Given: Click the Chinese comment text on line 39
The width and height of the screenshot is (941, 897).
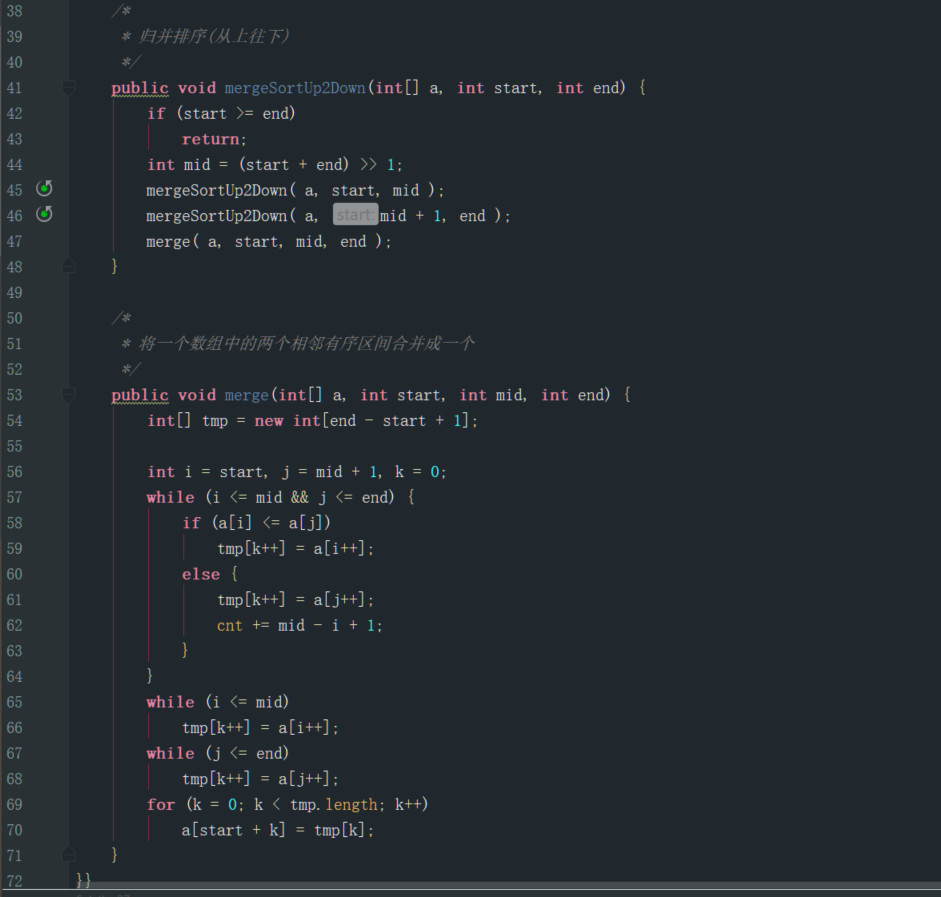Looking at the screenshot, I should (214, 37).
